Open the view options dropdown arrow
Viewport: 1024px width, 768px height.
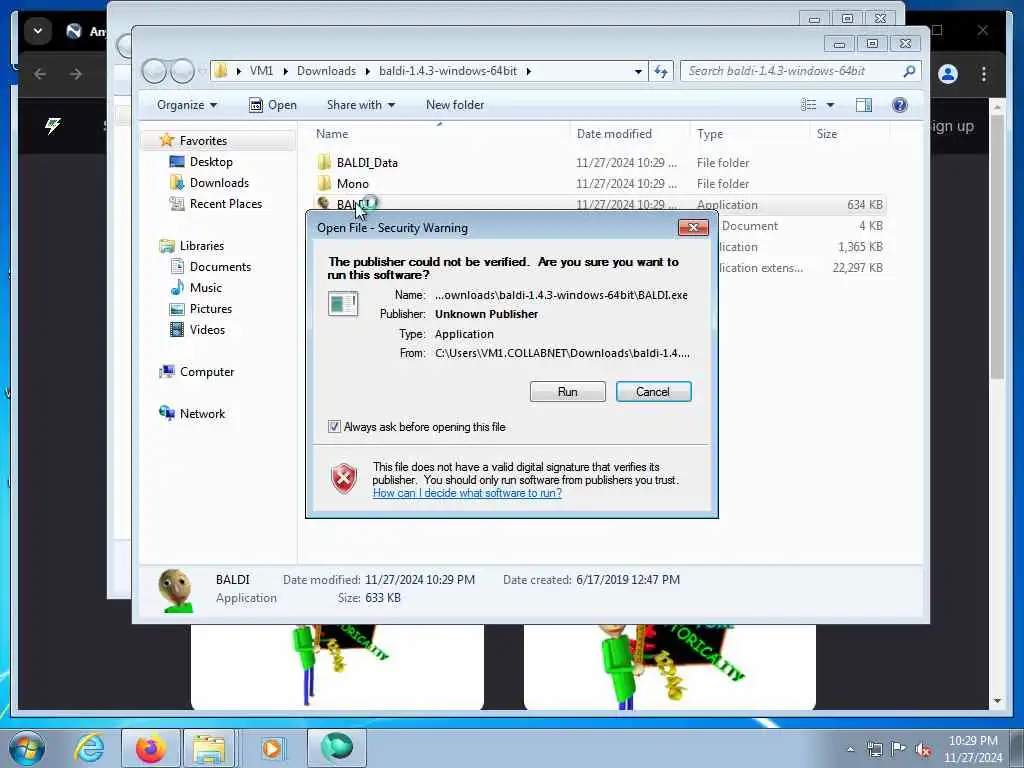coord(830,105)
